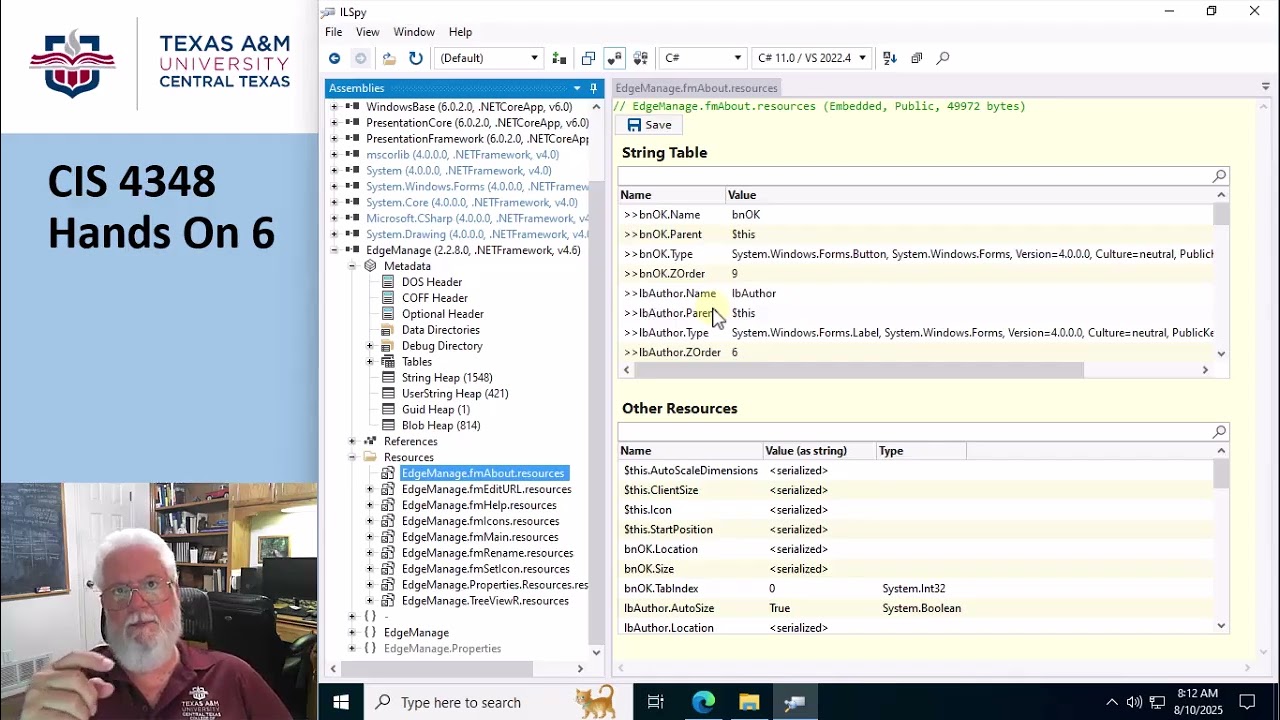
Task: Pin the Assemblies panel with pushpin icon
Action: tap(593, 88)
